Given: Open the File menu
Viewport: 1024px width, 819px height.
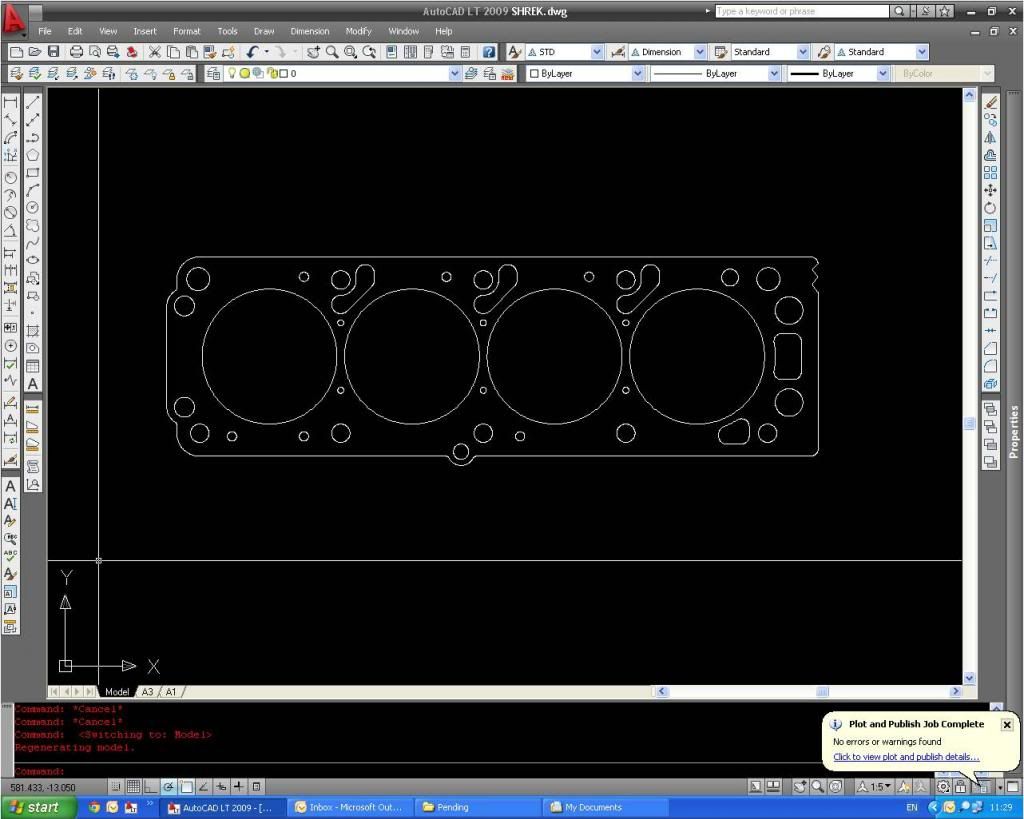Looking at the screenshot, I should point(44,31).
